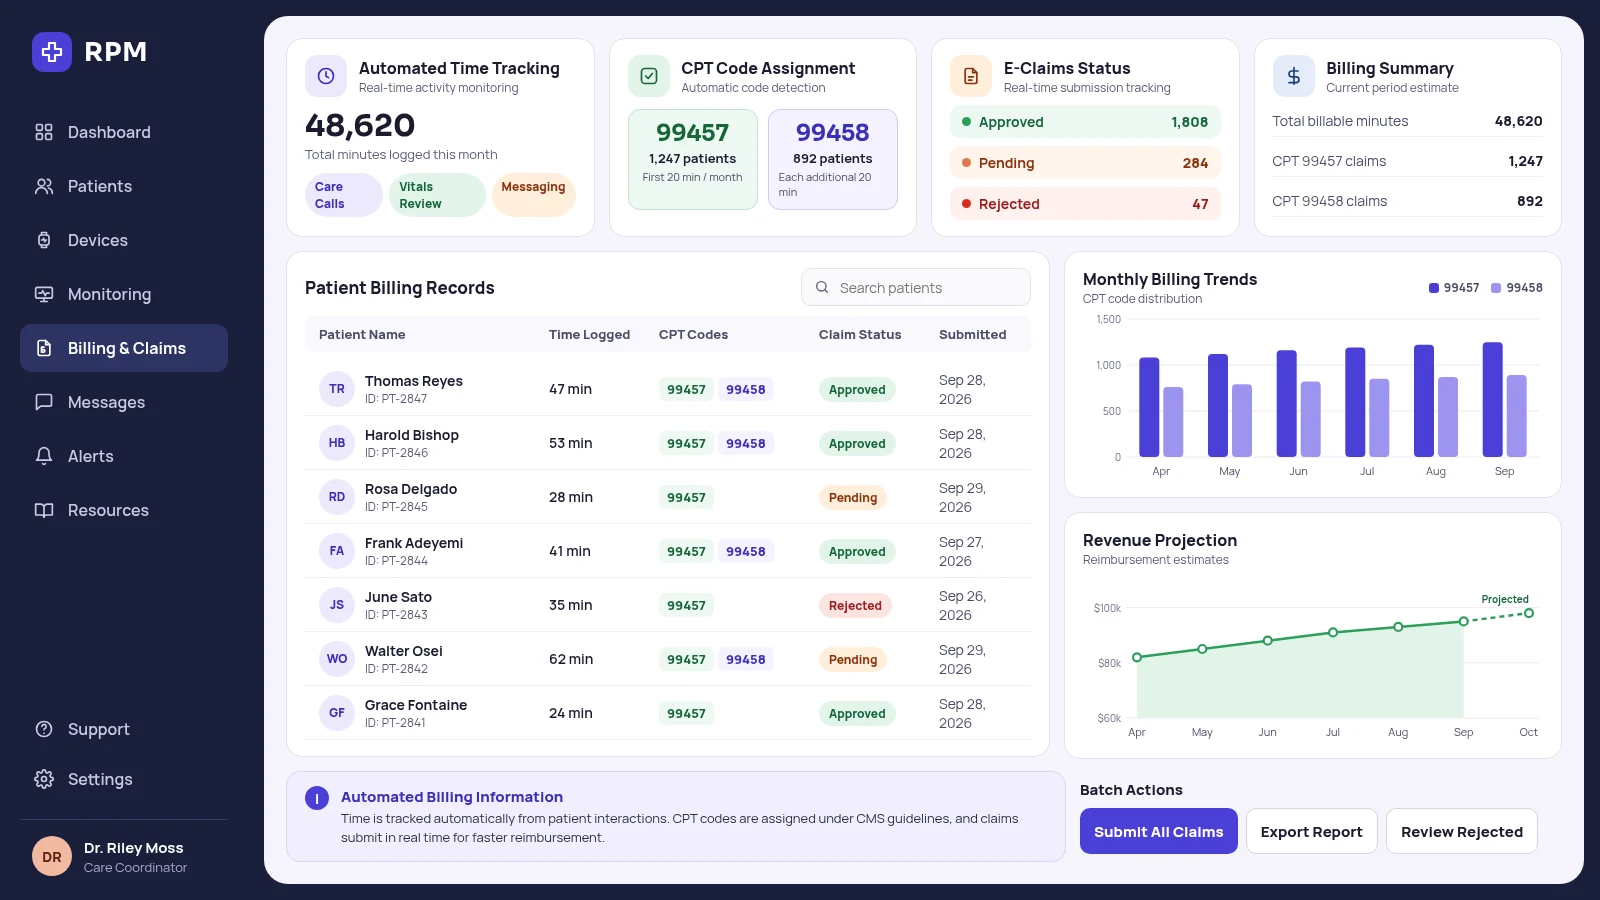Click Rosa Delgado's Pending status badge
Viewport: 1600px width, 900px height.
point(853,497)
